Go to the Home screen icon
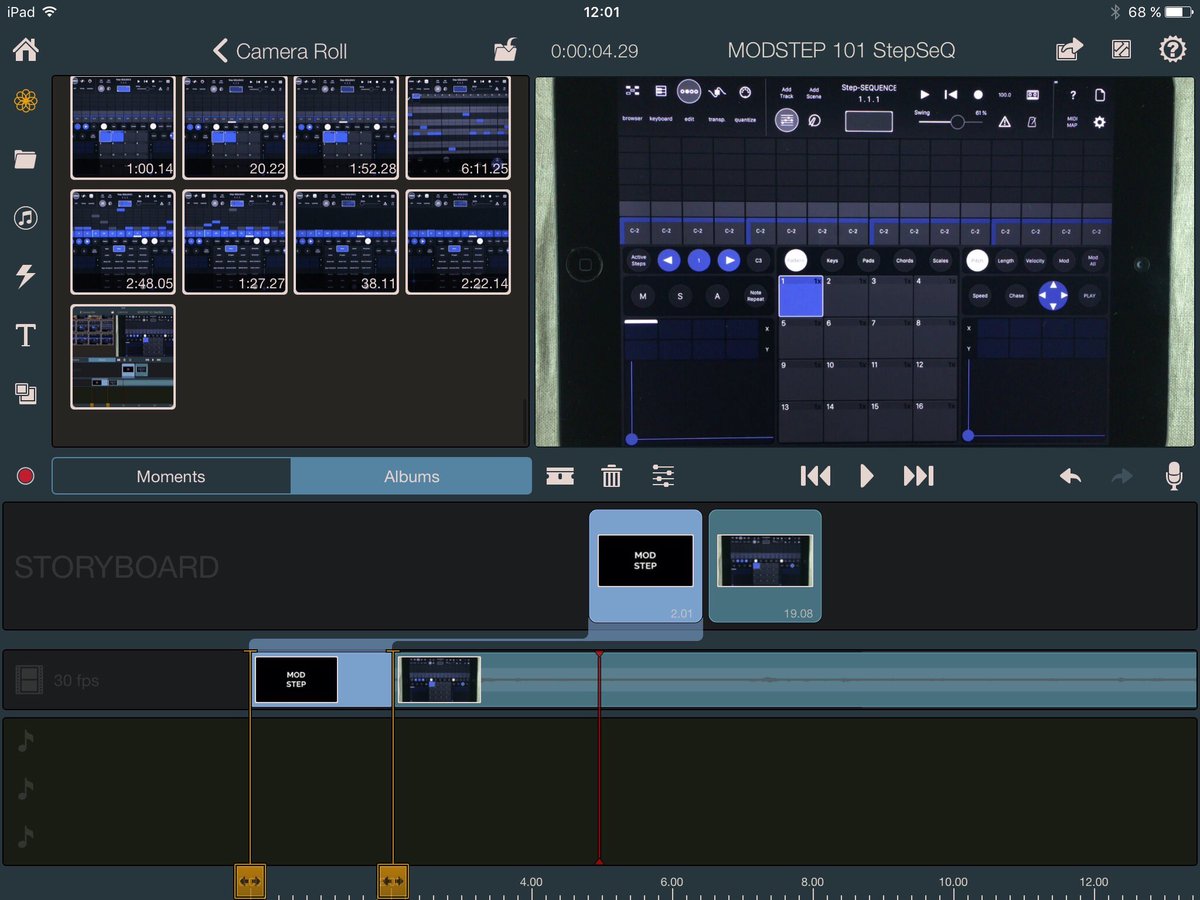This screenshot has width=1200, height=900. (25, 49)
